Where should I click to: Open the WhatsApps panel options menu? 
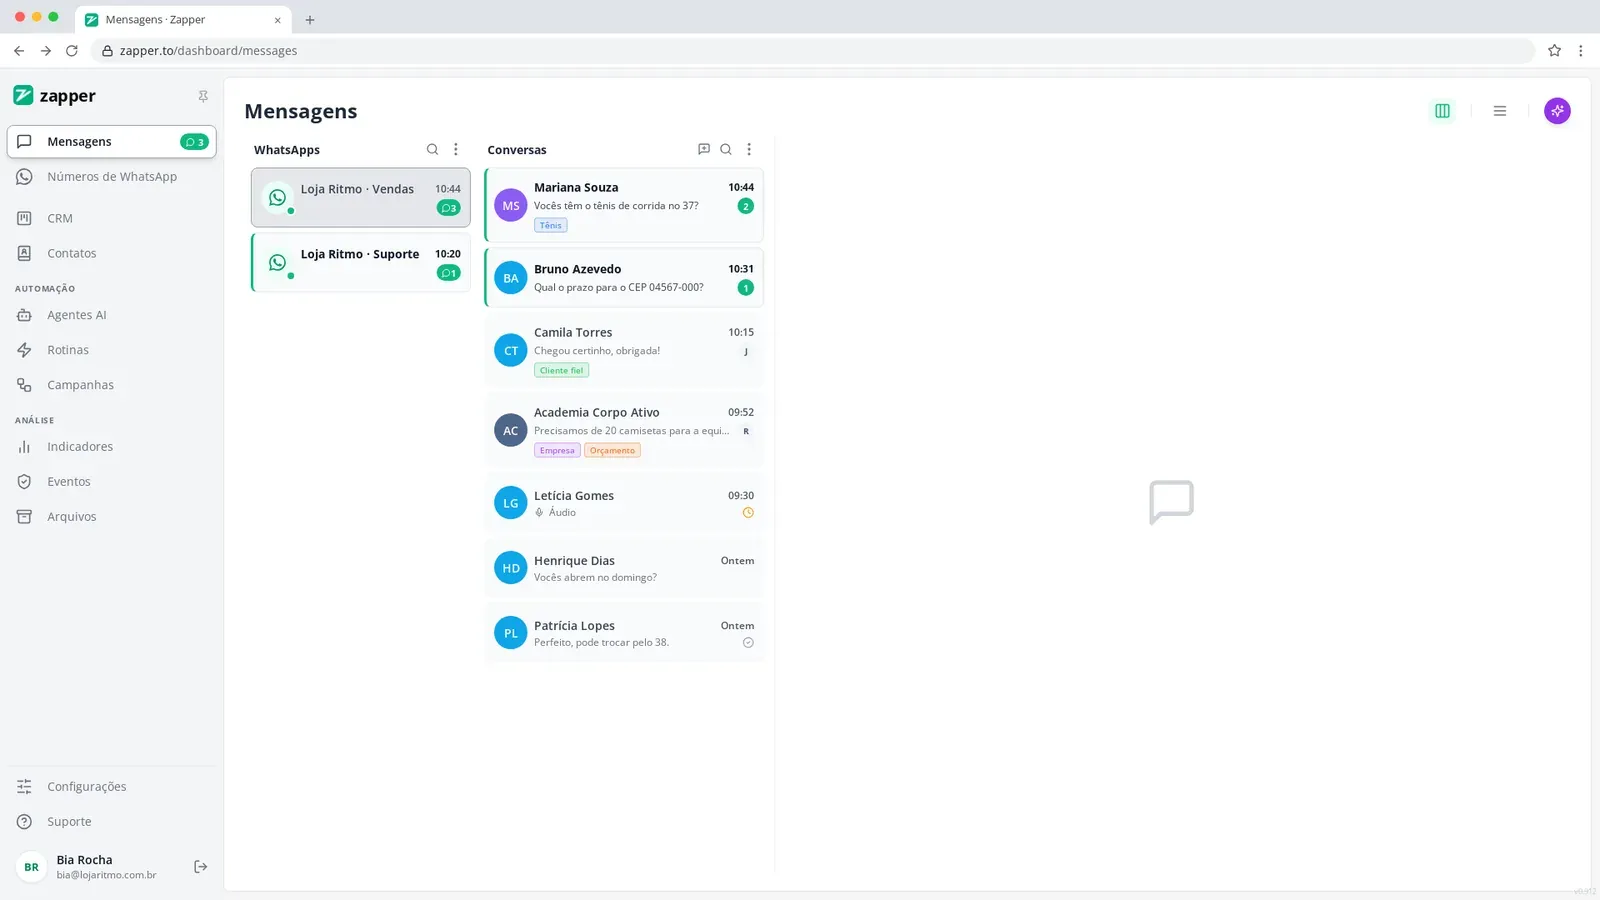456,149
